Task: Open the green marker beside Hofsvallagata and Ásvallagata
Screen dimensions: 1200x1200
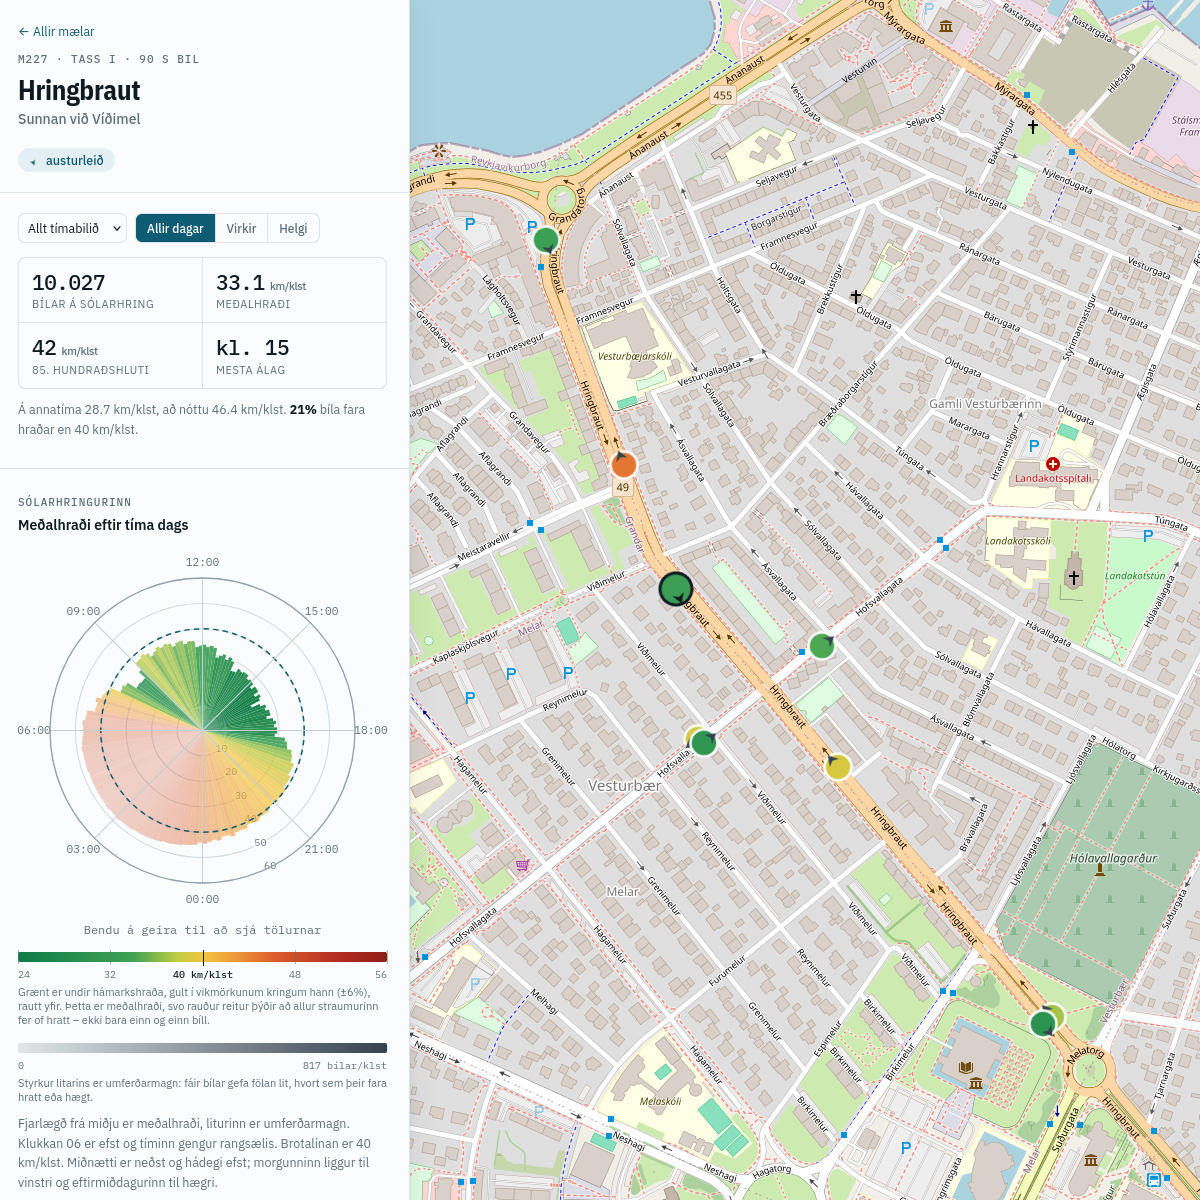Action: [821, 645]
